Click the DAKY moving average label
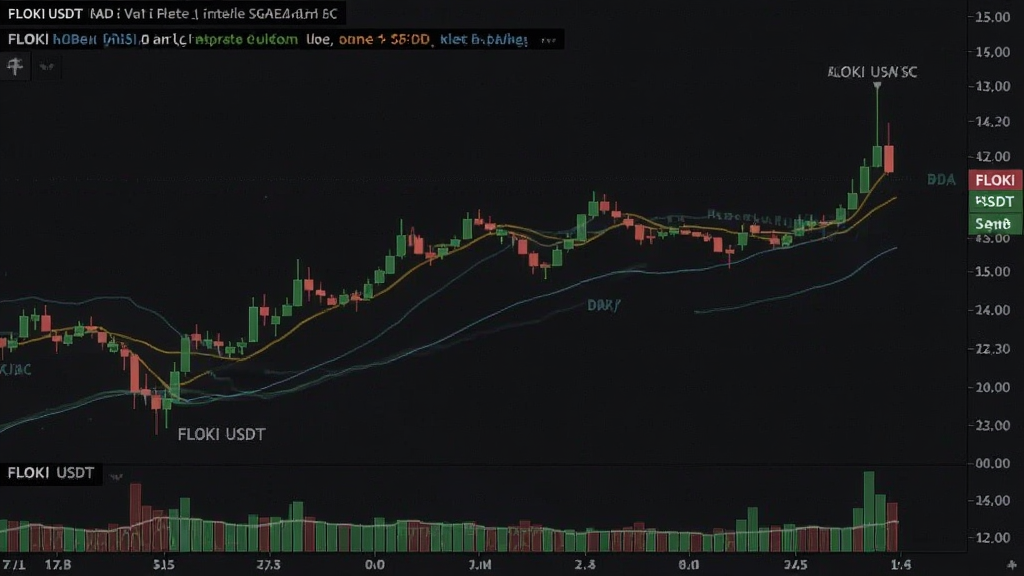This screenshot has height=576, width=1024. 603,305
